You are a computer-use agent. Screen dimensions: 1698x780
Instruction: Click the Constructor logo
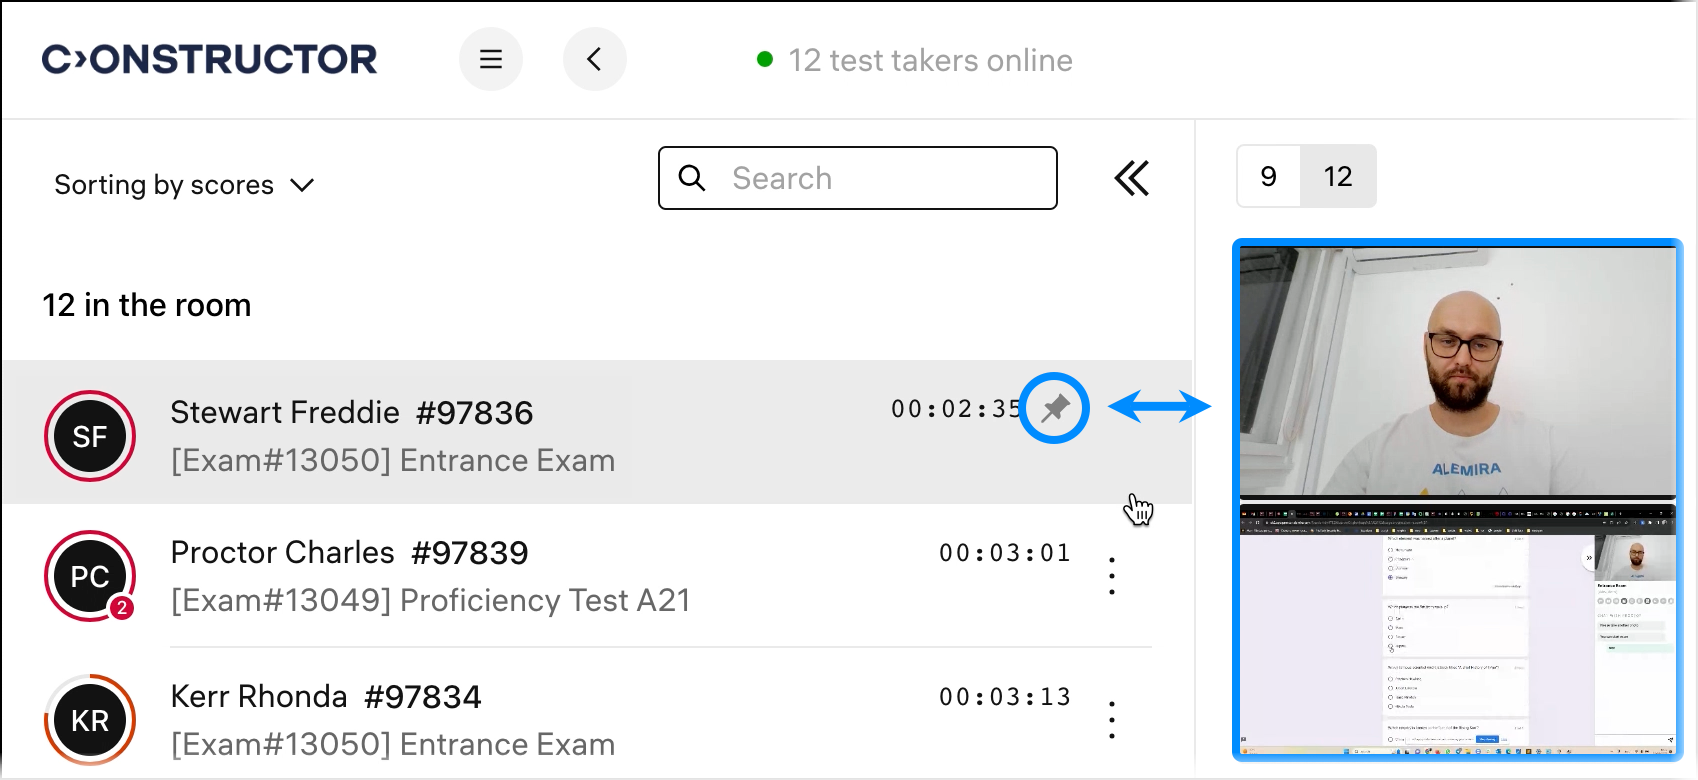pos(210,60)
